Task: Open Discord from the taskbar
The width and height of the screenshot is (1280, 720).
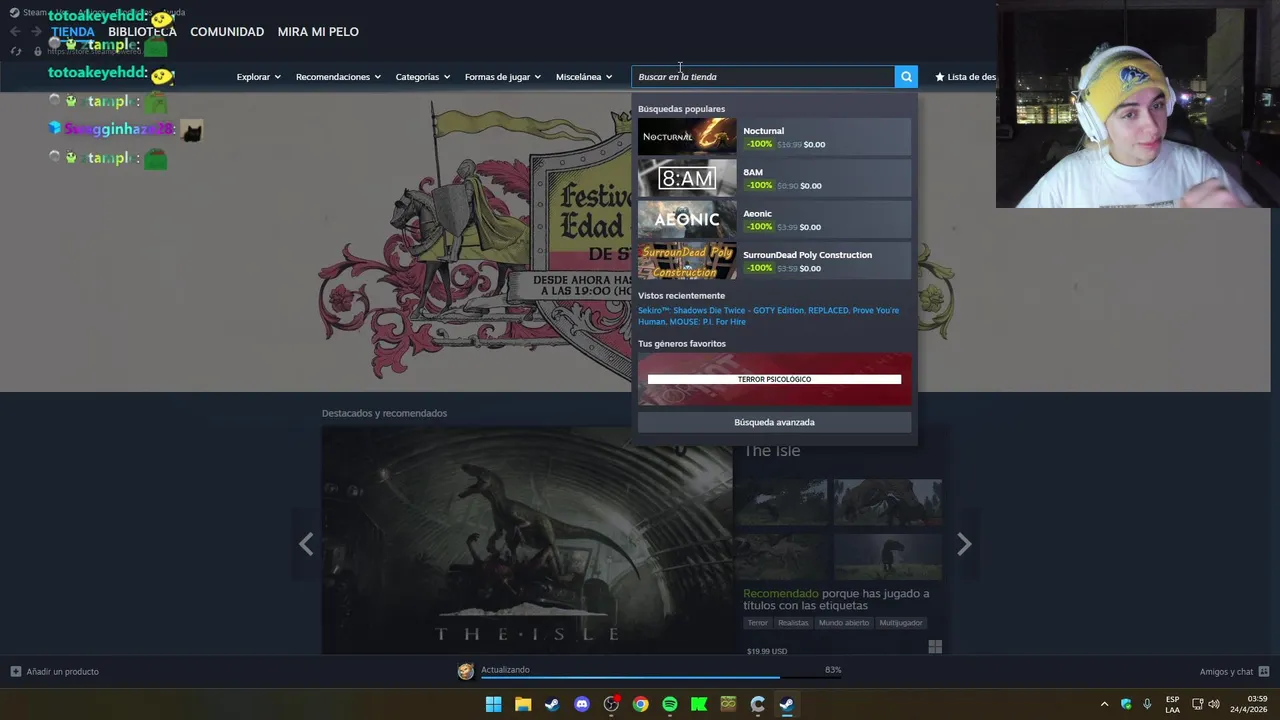Action: (x=582, y=704)
